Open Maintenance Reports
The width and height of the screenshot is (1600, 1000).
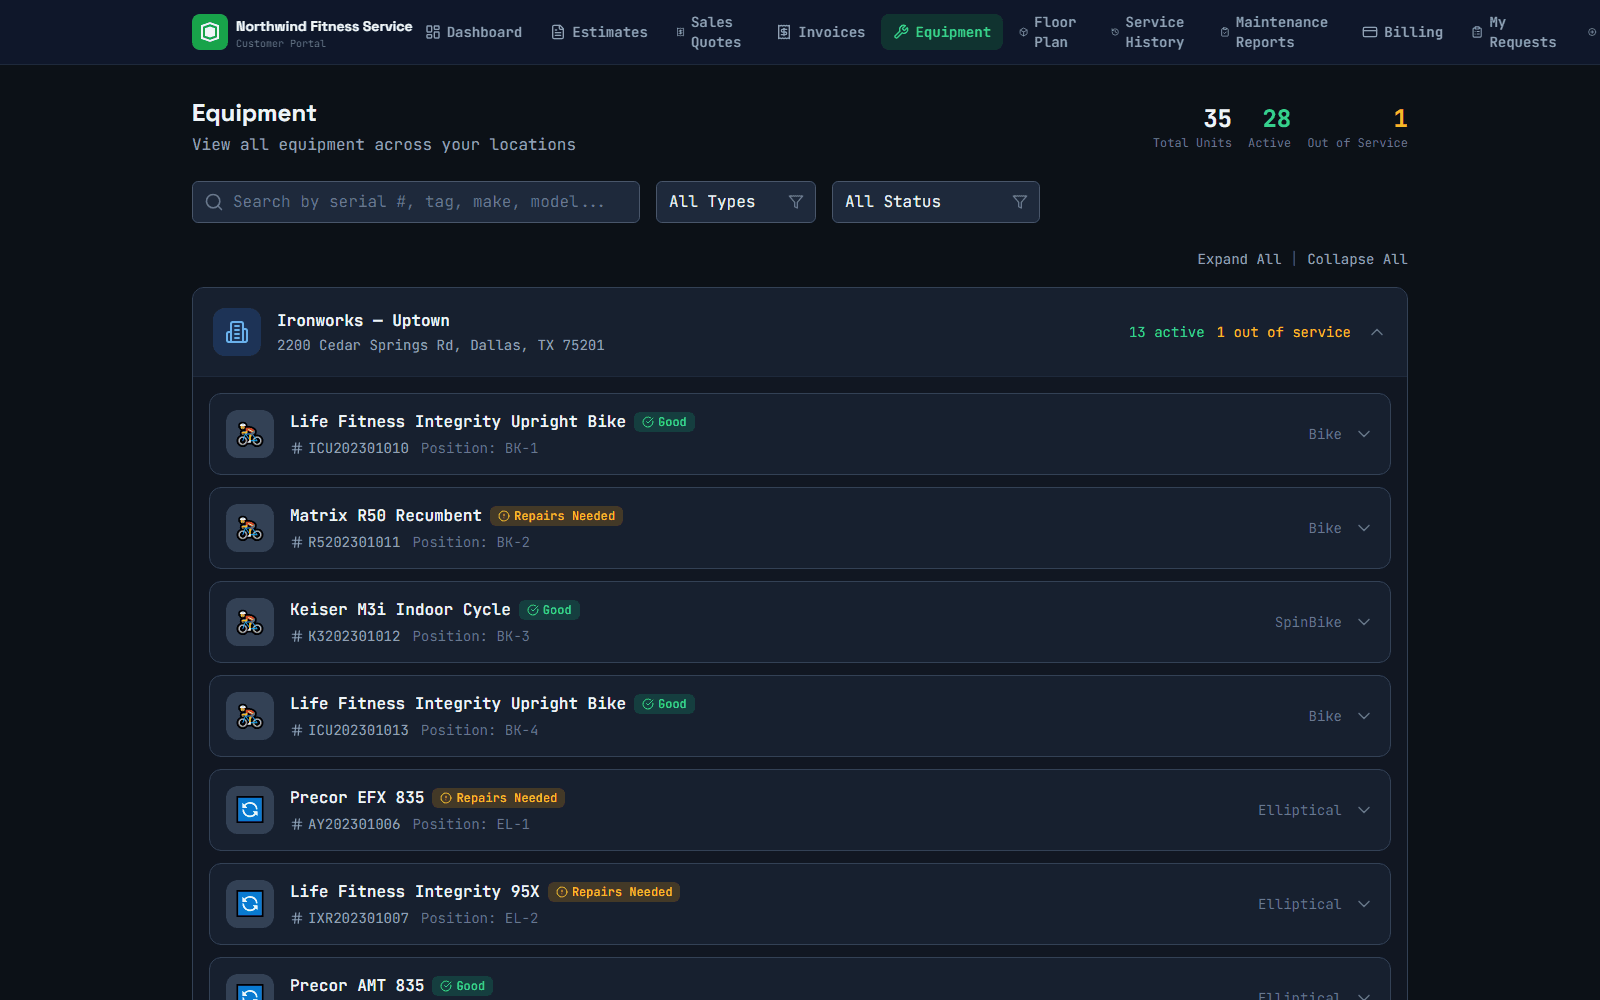pyautogui.click(x=1275, y=32)
